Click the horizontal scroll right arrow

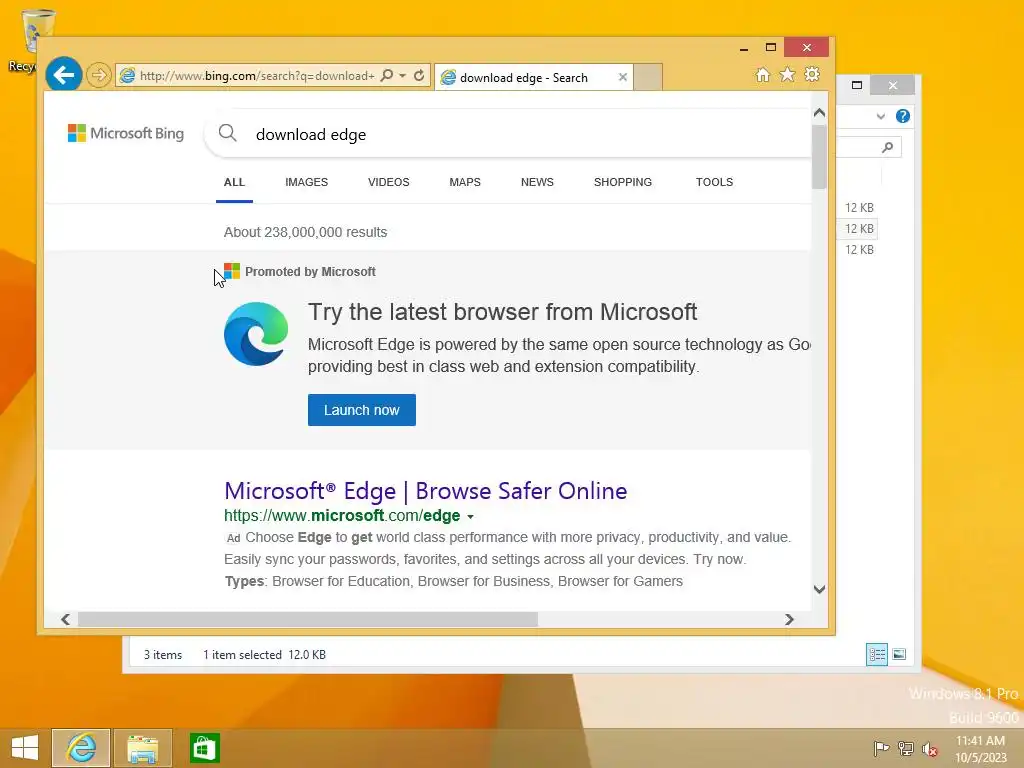point(789,619)
